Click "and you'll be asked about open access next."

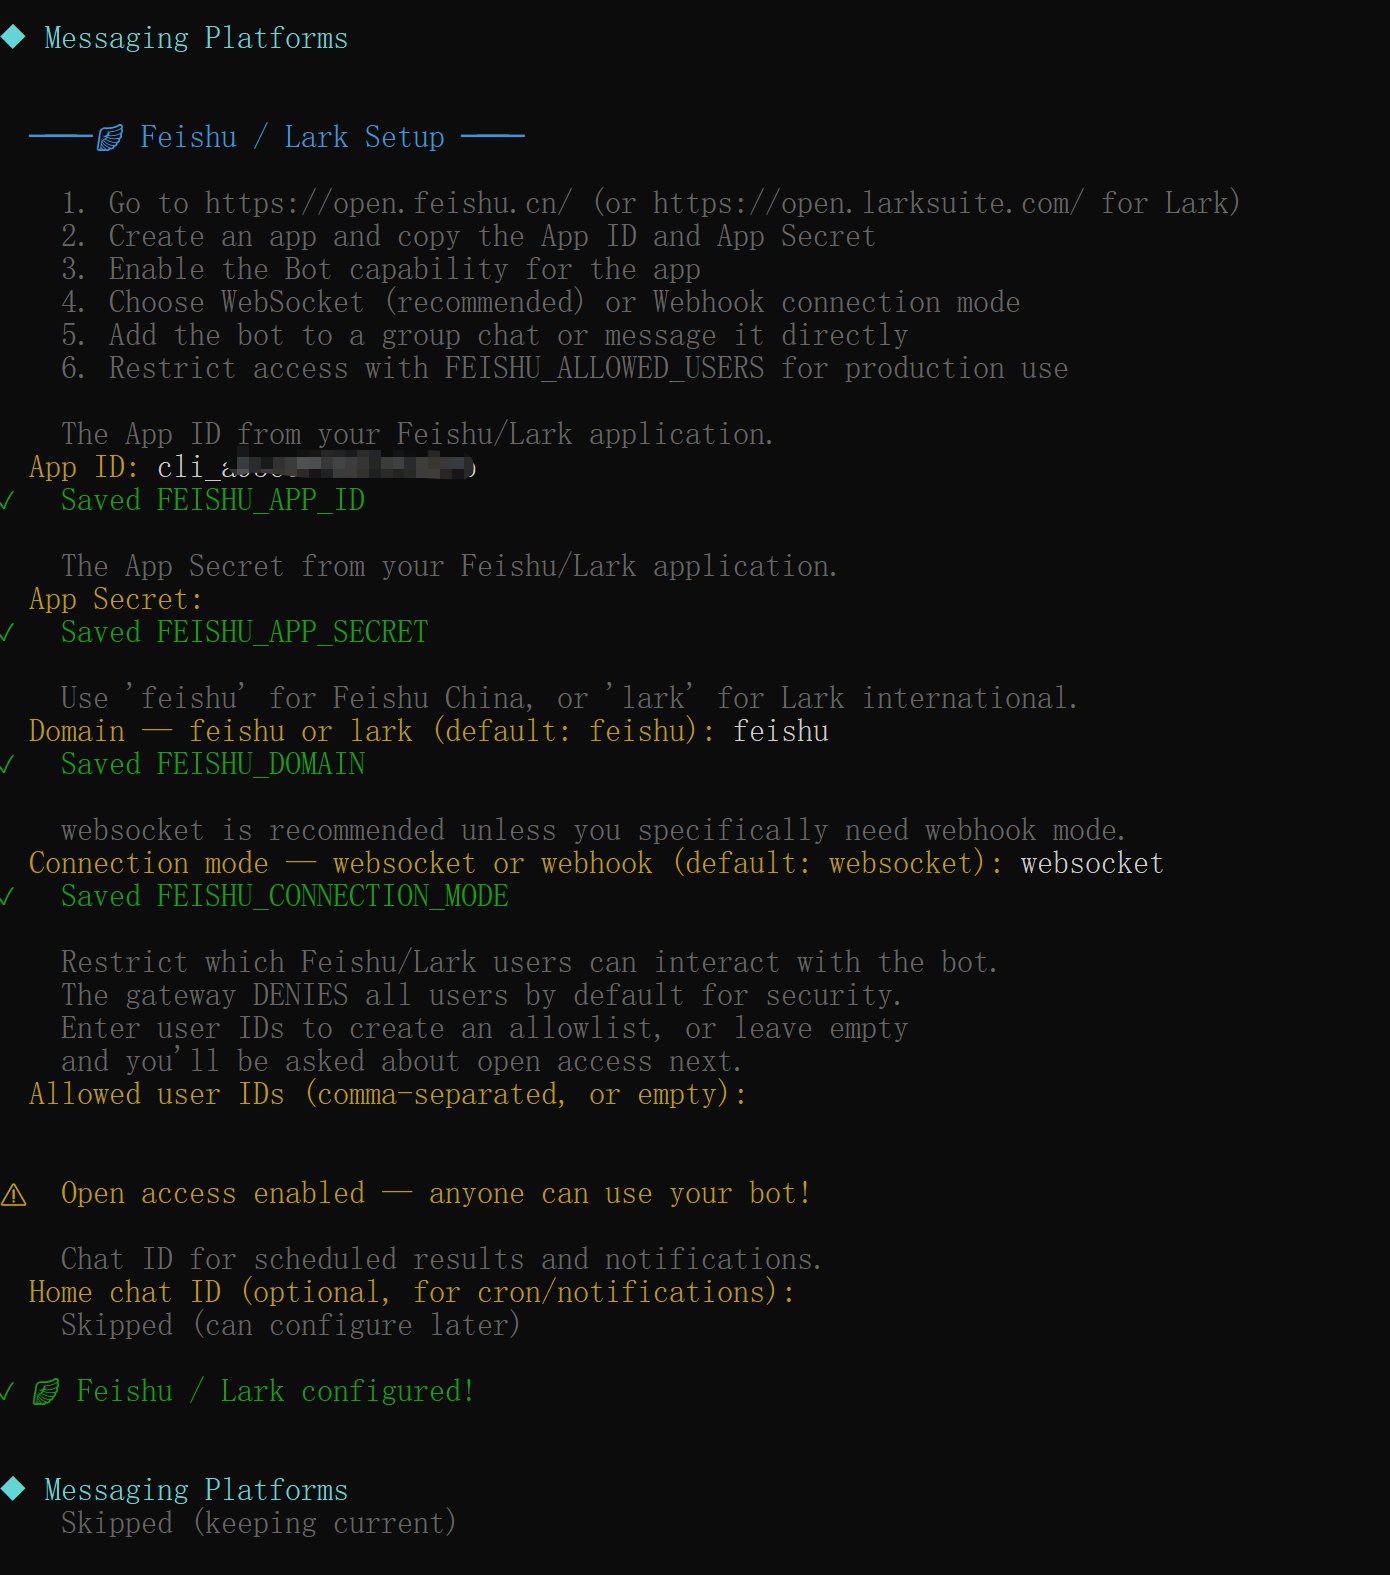click(401, 1061)
